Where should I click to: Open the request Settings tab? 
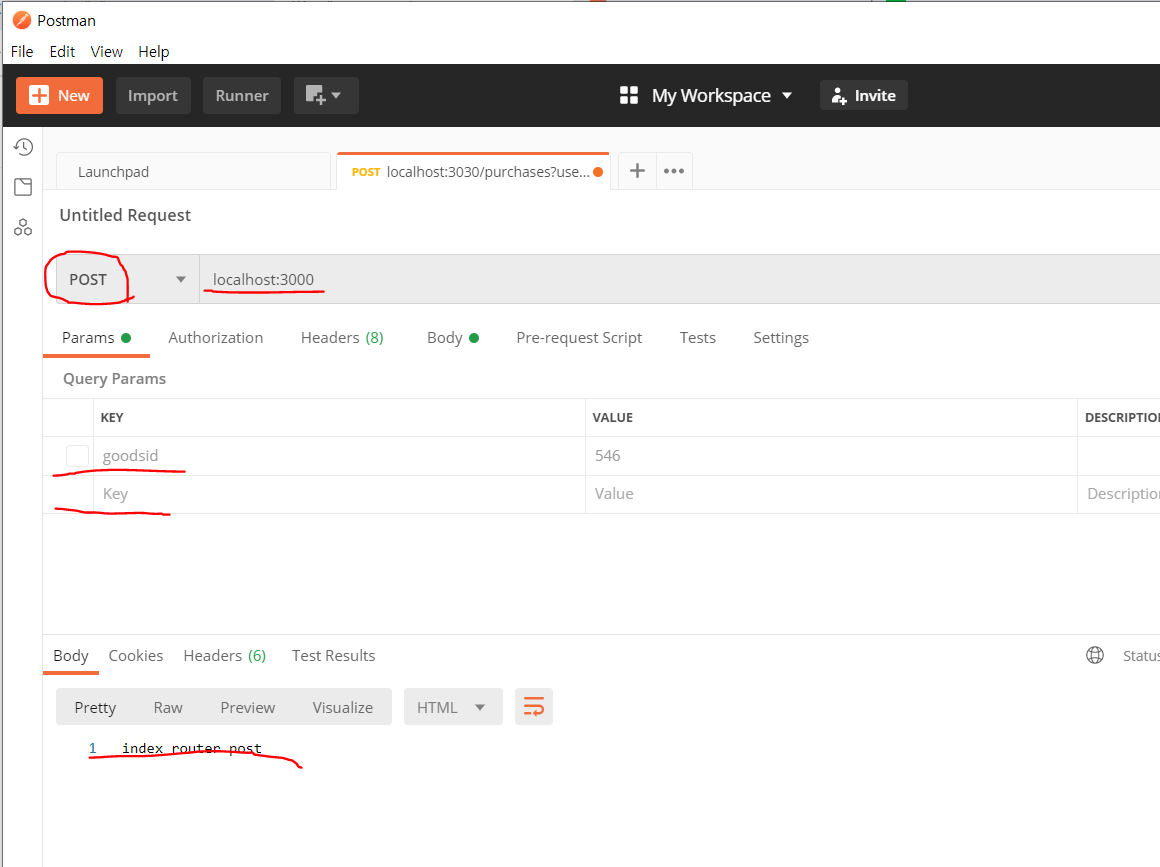click(x=780, y=337)
